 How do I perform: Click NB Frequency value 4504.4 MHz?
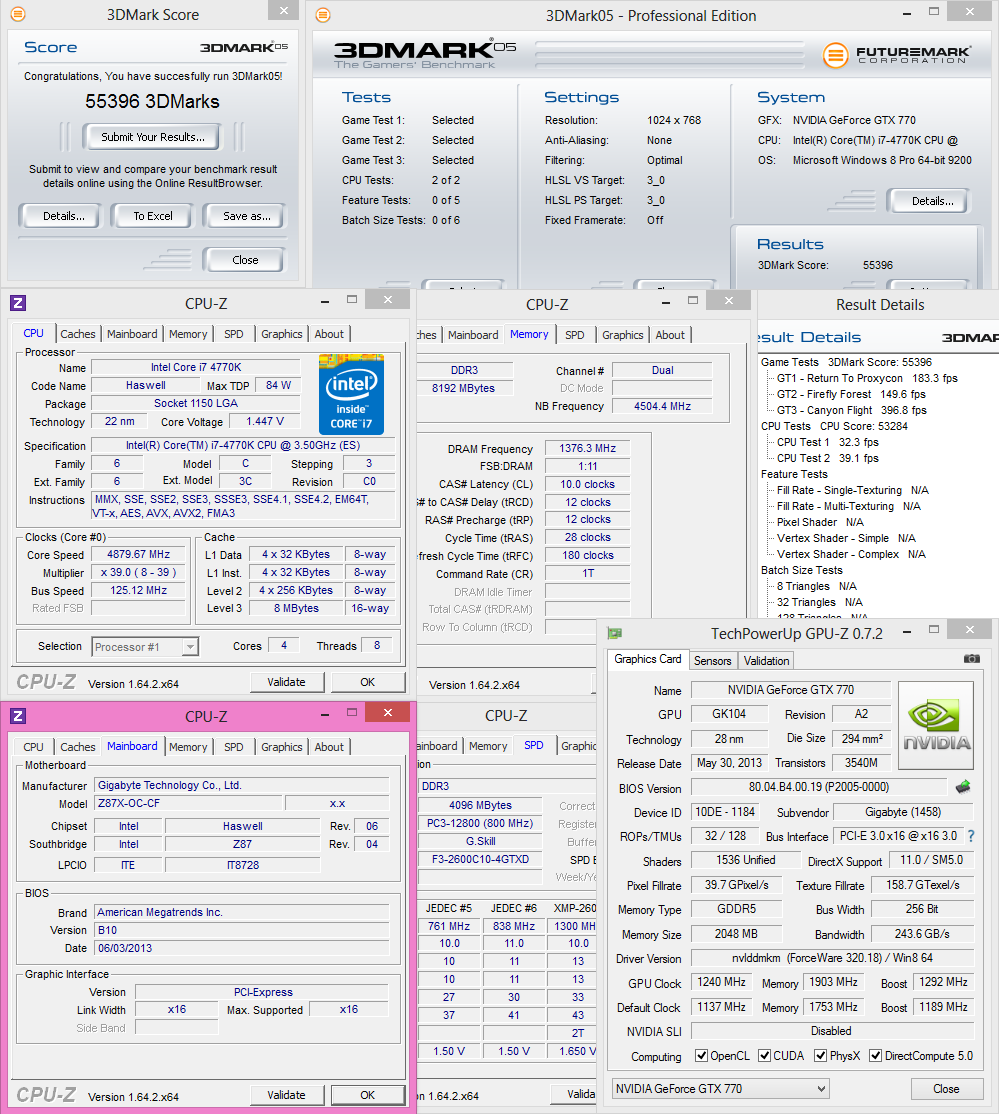(x=662, y=406)
